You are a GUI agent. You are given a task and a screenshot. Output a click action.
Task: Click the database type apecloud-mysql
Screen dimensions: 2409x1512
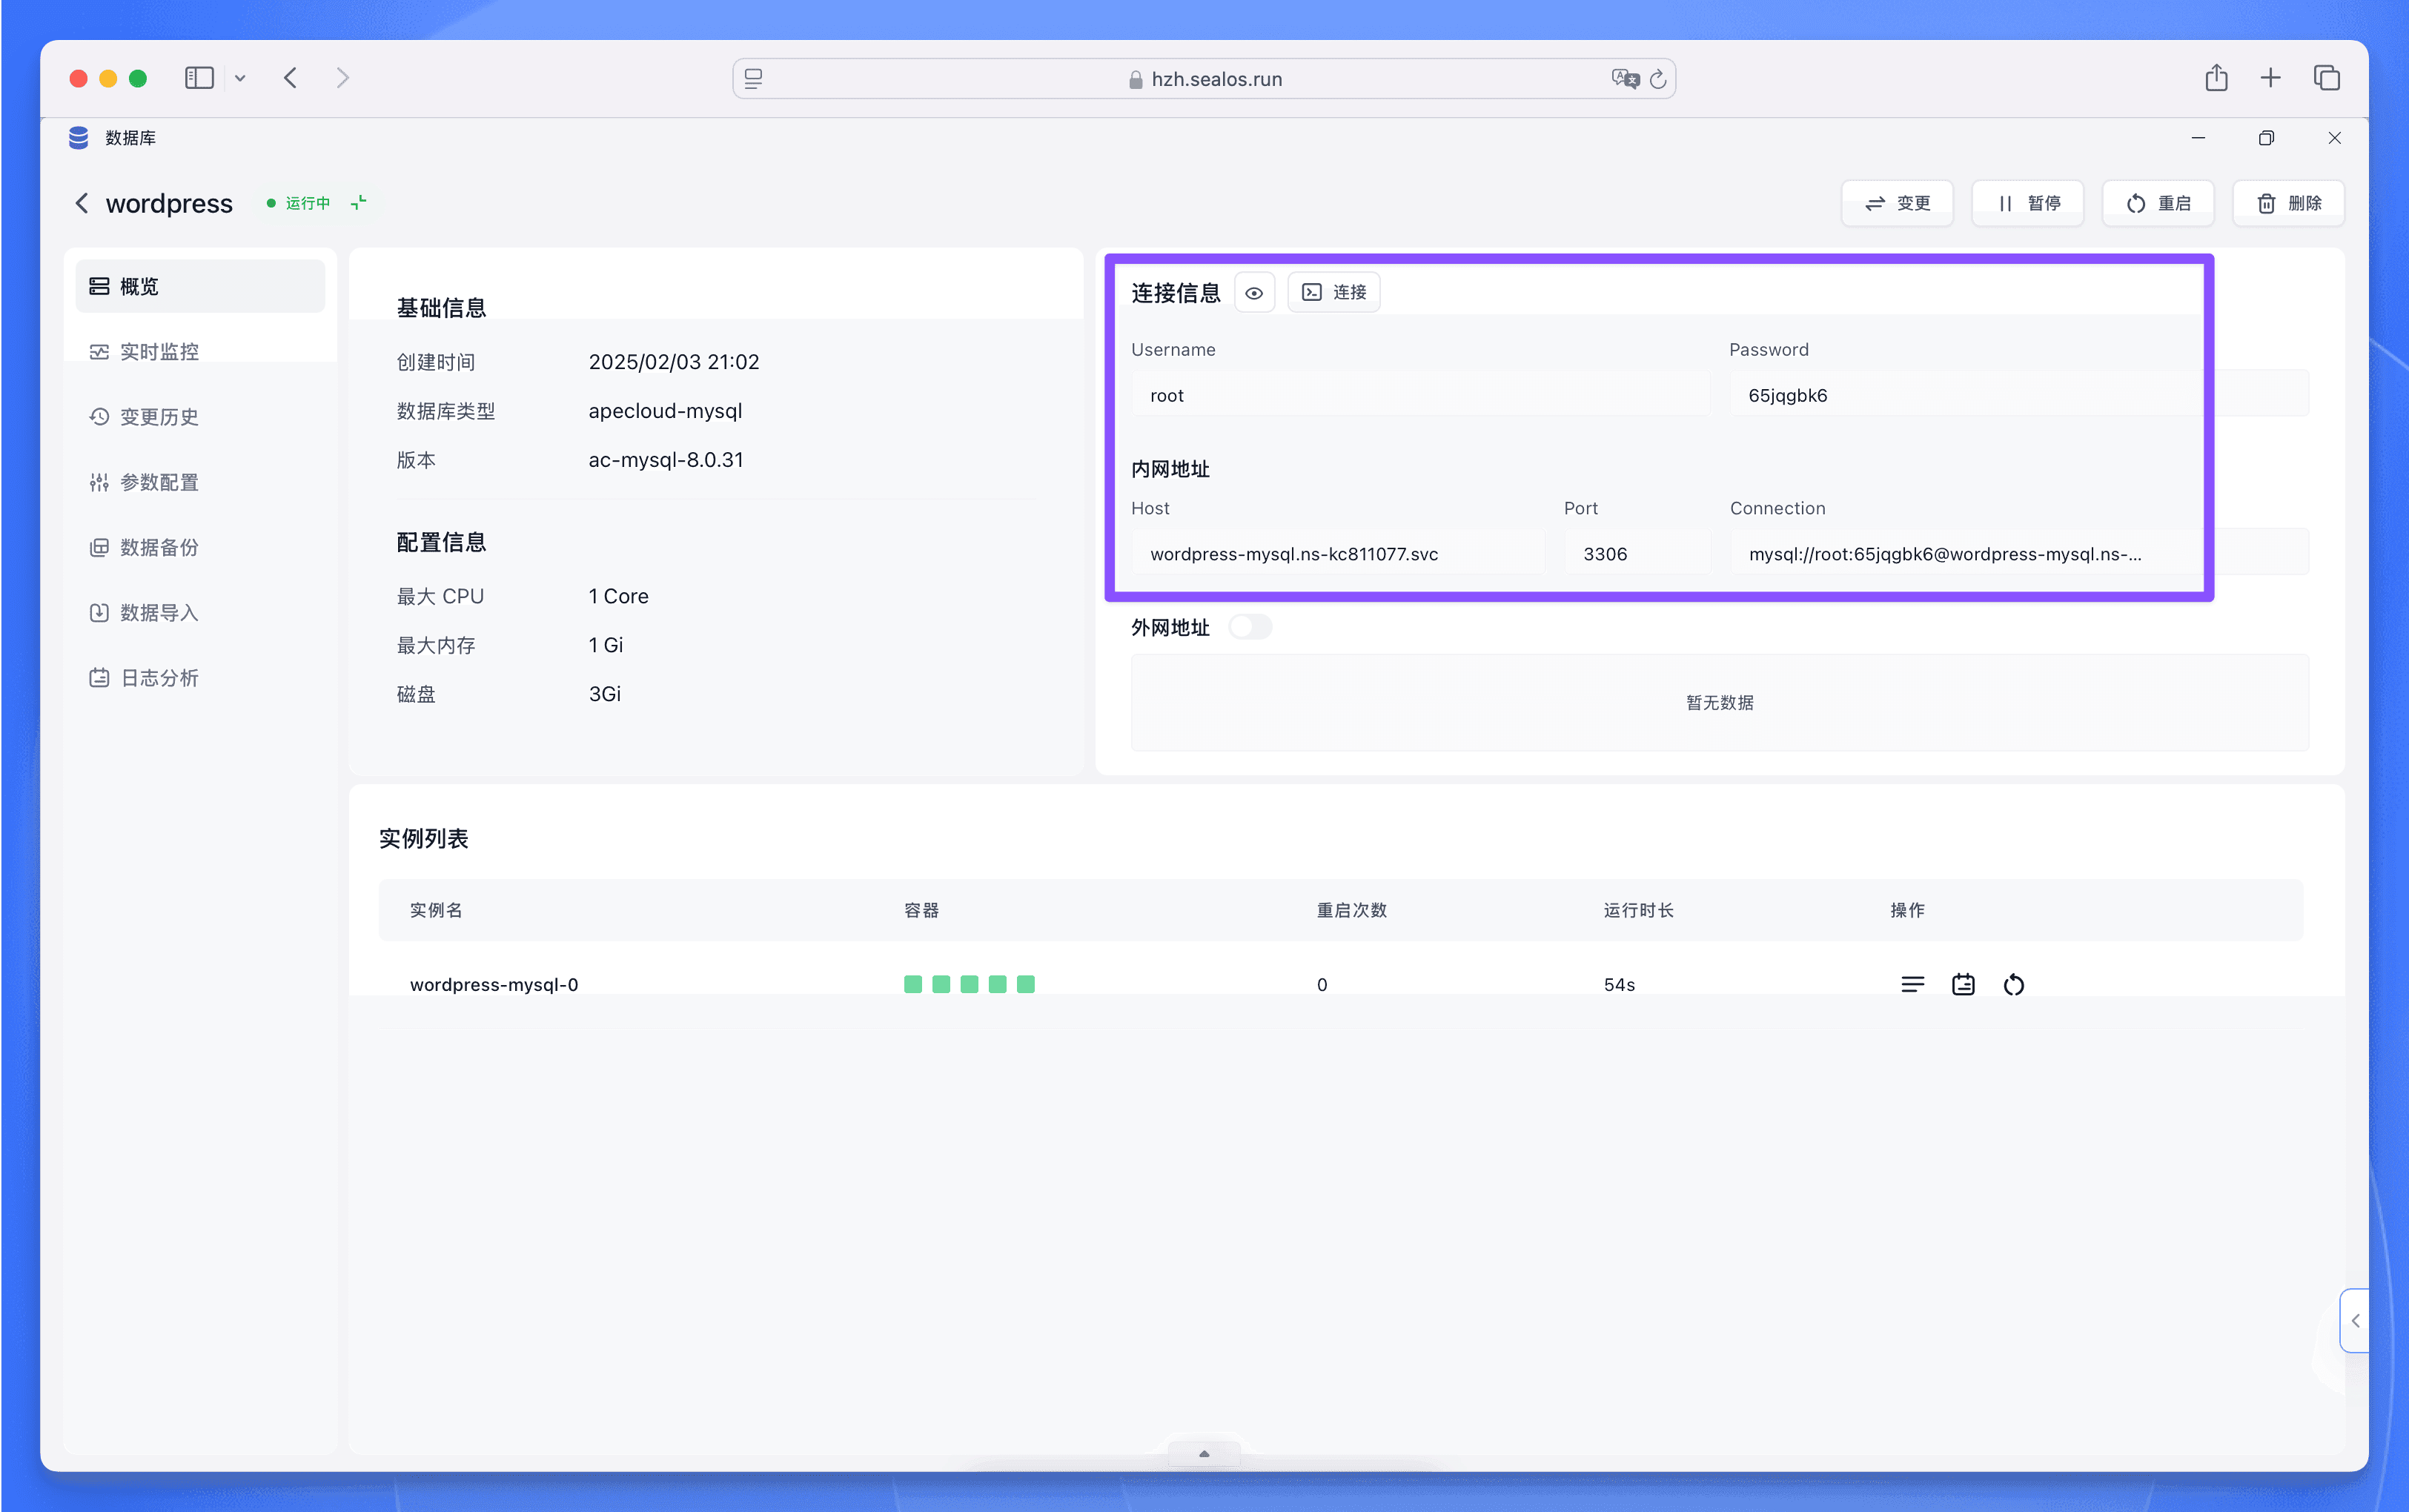pyautogui.click(x=665, y=411)
